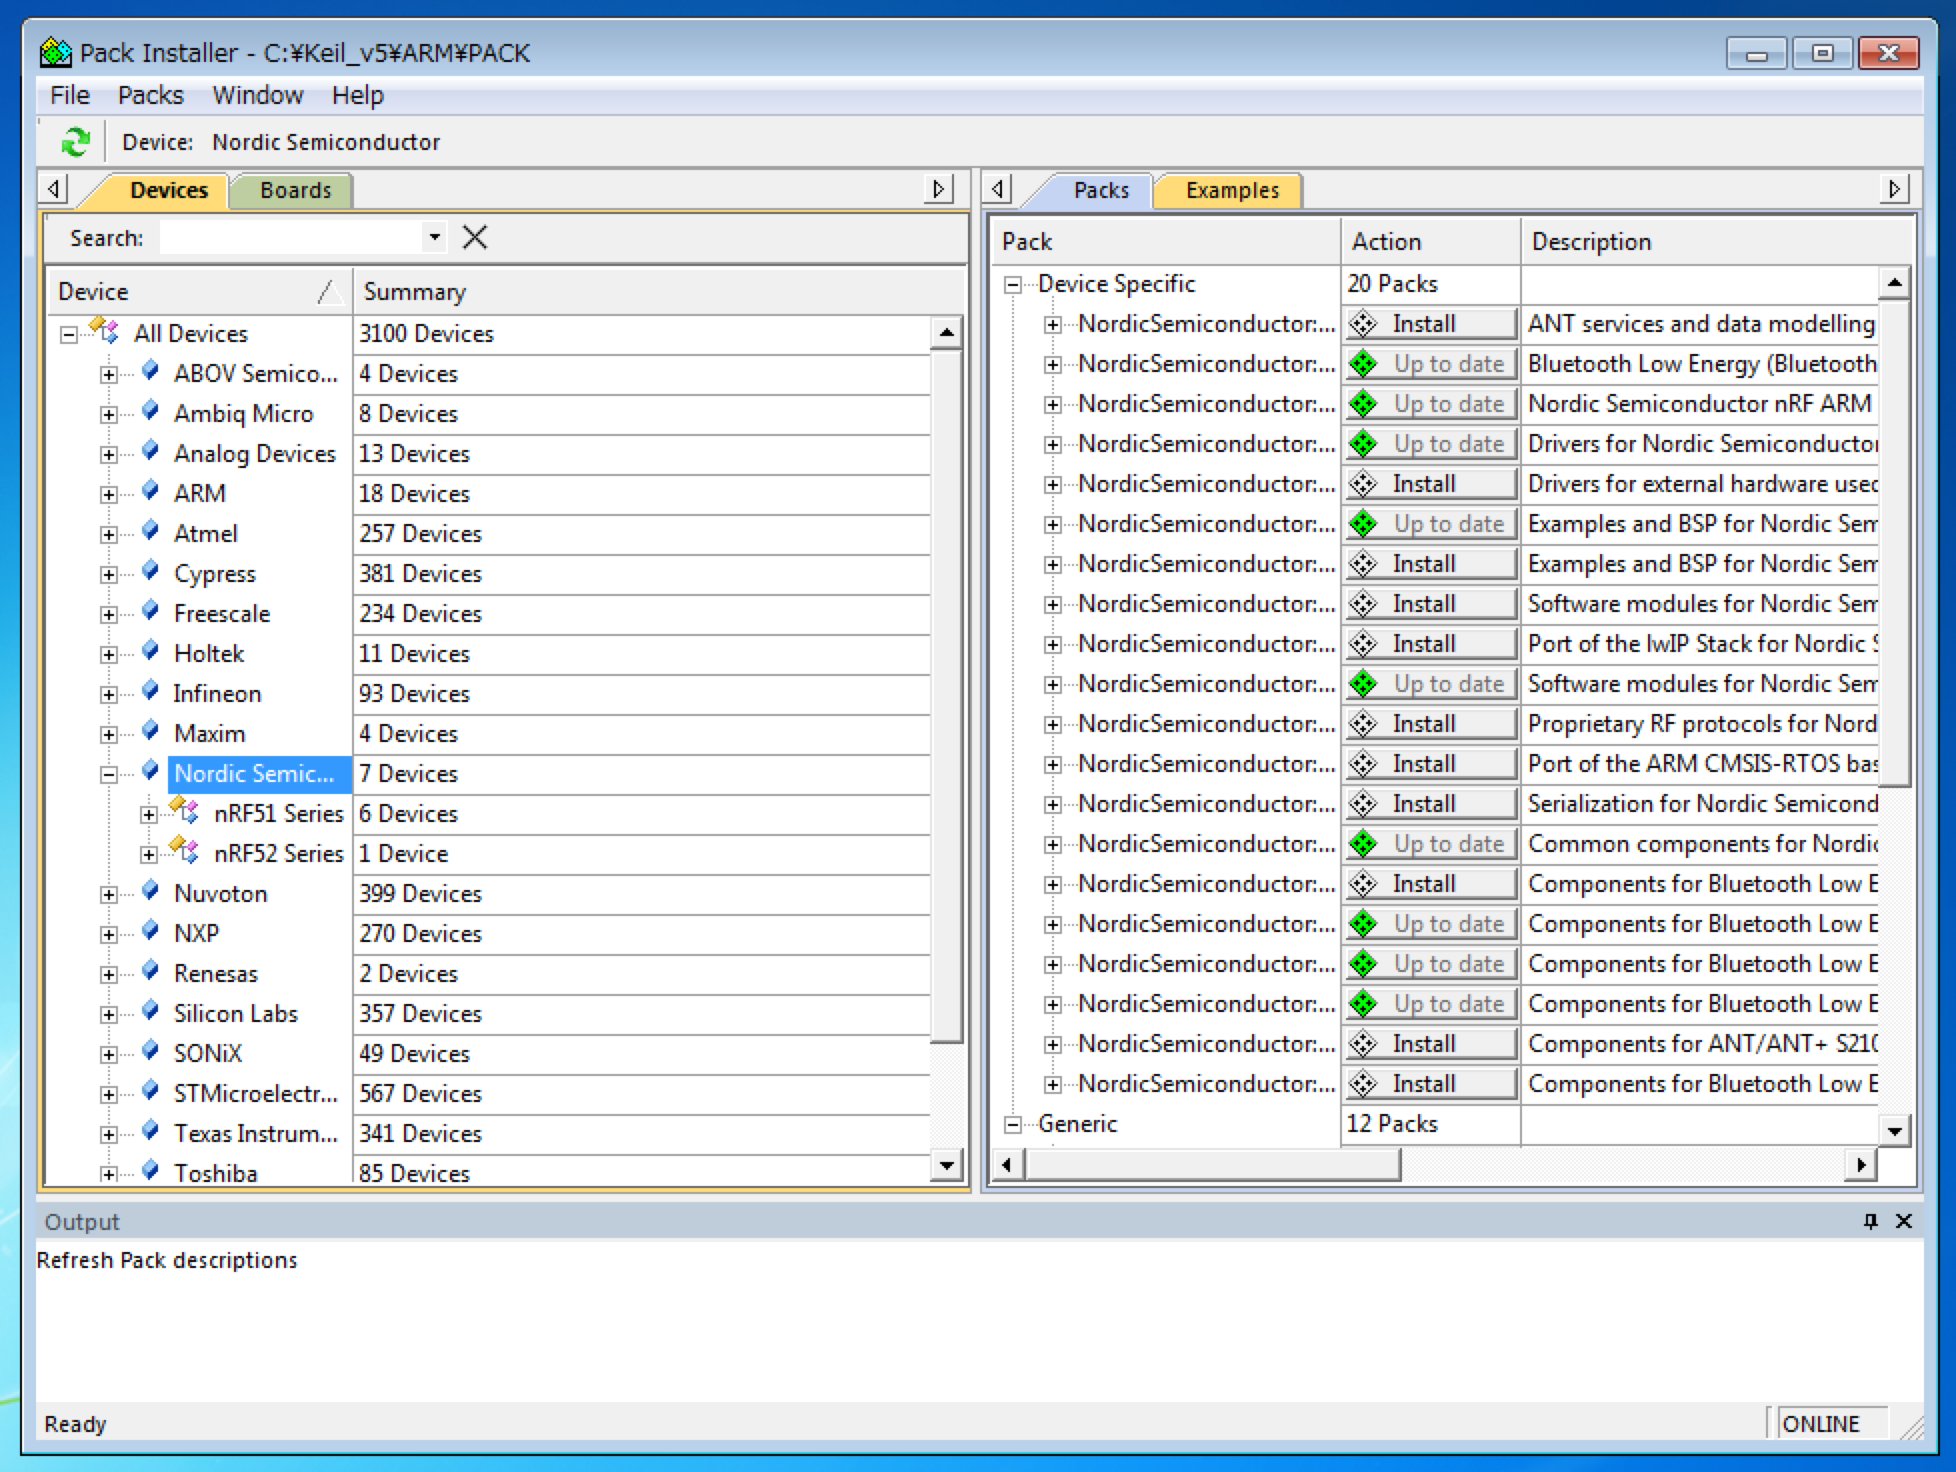Pin the Output panel

click(1870, 1221)
